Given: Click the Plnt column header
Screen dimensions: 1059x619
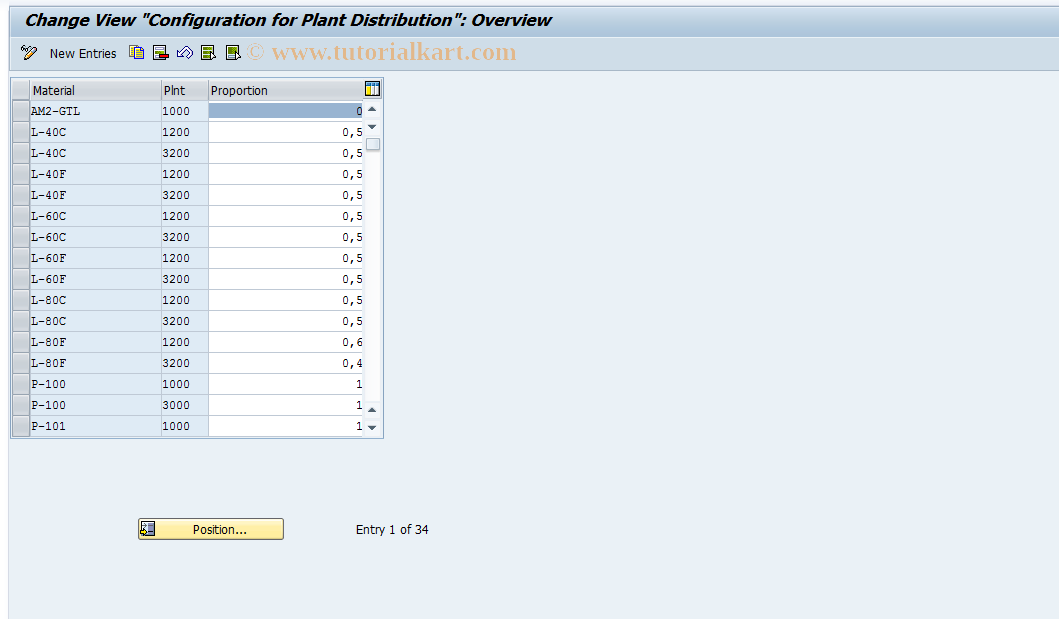Looking at the screenshot, I should [x=184, y=90].
